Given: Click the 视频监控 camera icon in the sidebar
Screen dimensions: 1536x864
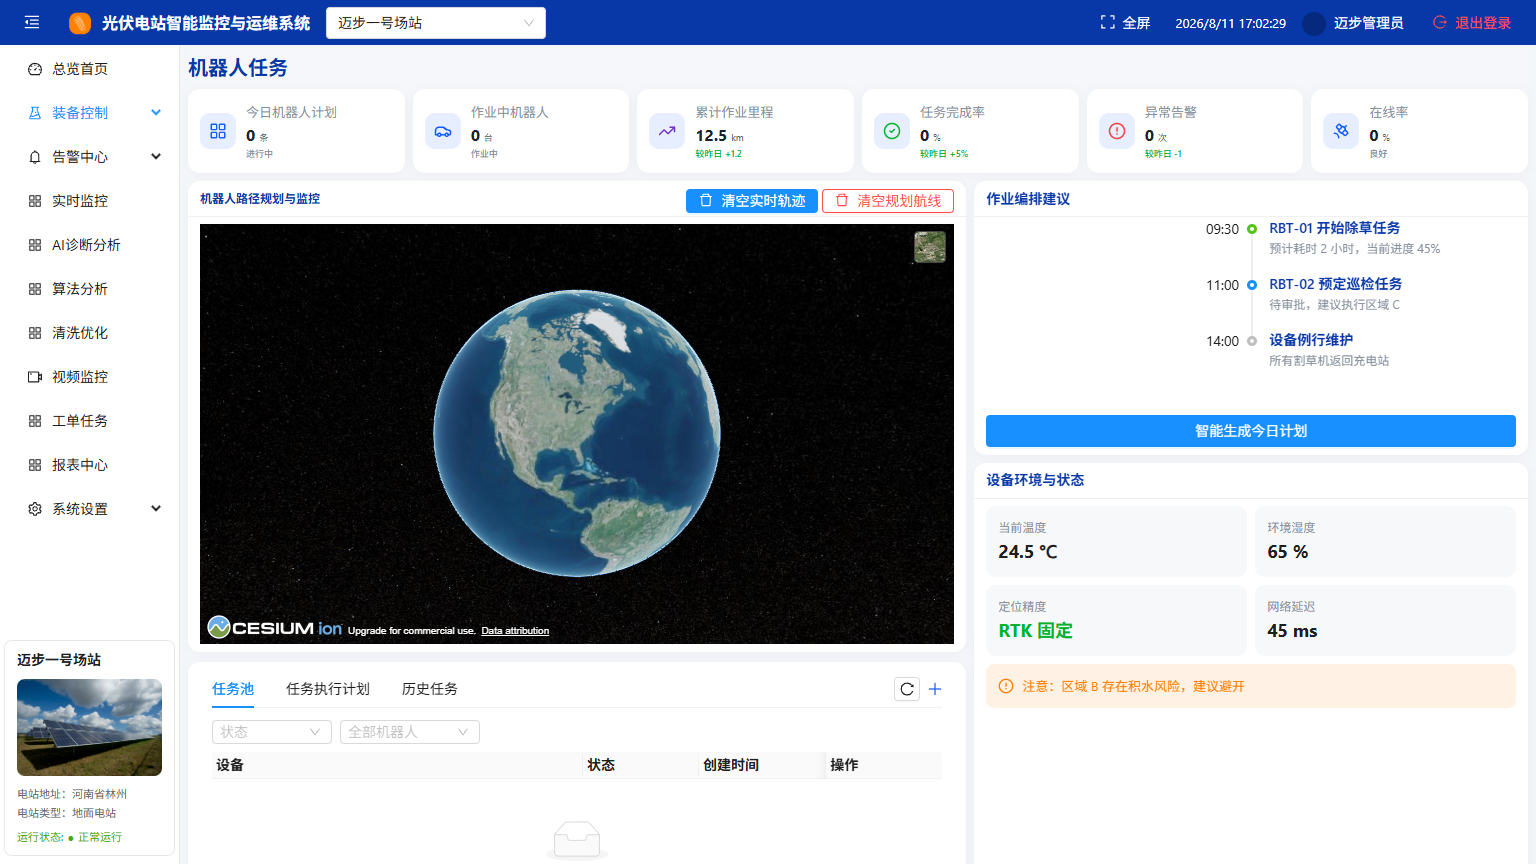Looking at the screenshot, I should coord(35,377).
